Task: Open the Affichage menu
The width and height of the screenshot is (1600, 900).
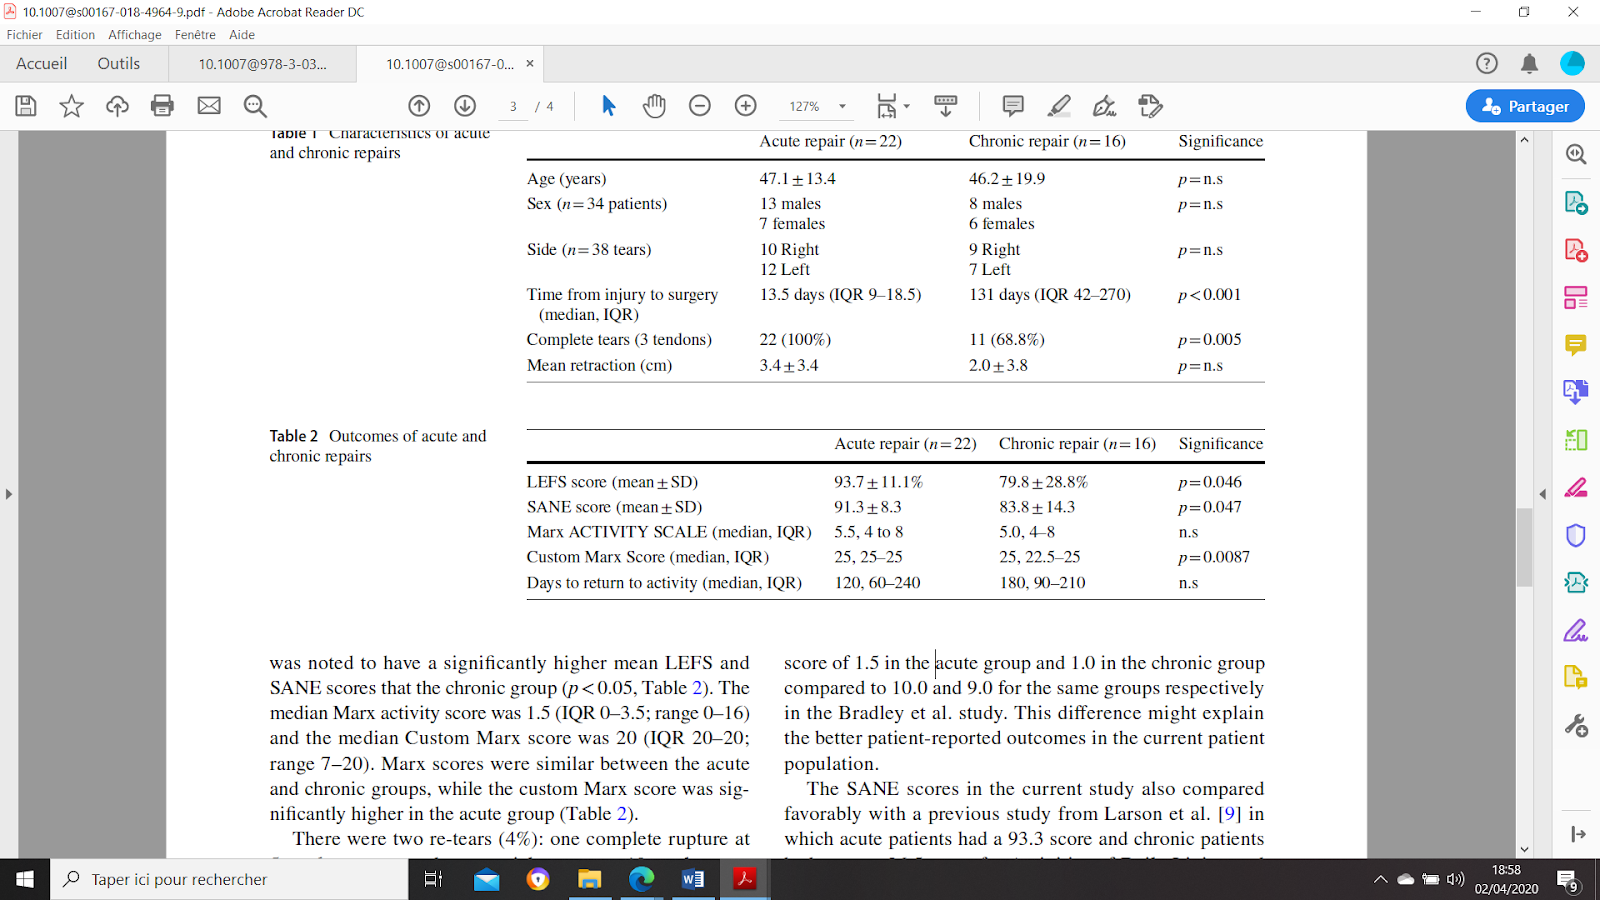Action: coord(135,34)
